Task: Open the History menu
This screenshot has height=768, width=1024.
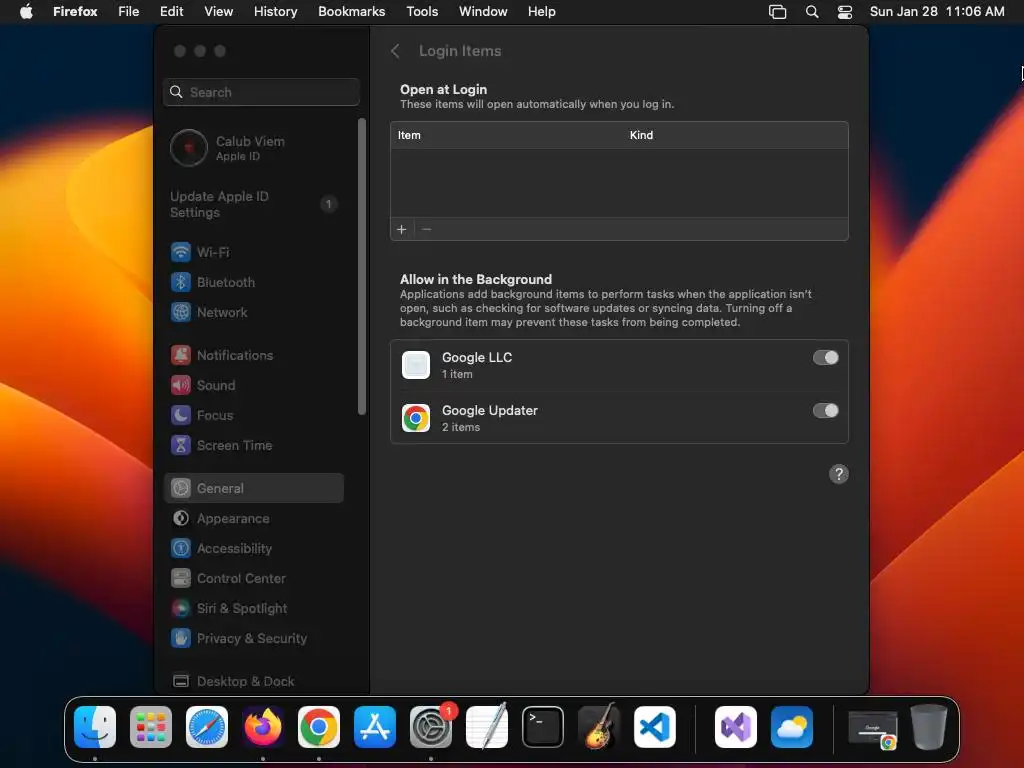Action: click(x=276, y=11)
